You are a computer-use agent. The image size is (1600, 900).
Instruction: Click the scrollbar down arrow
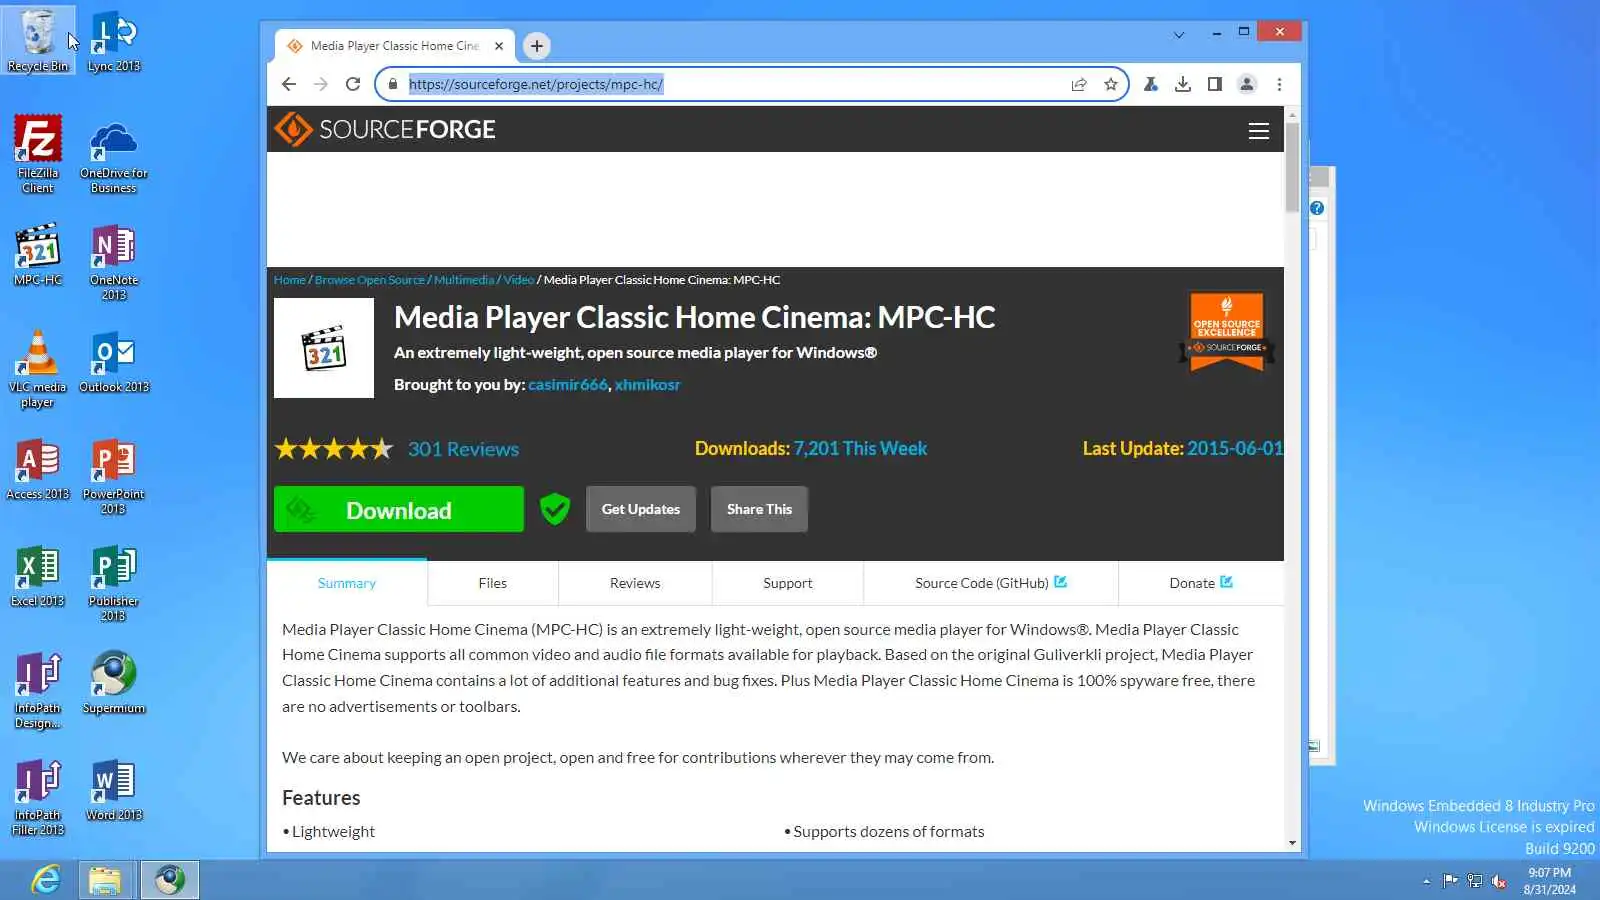click(x=1292, y=843)
